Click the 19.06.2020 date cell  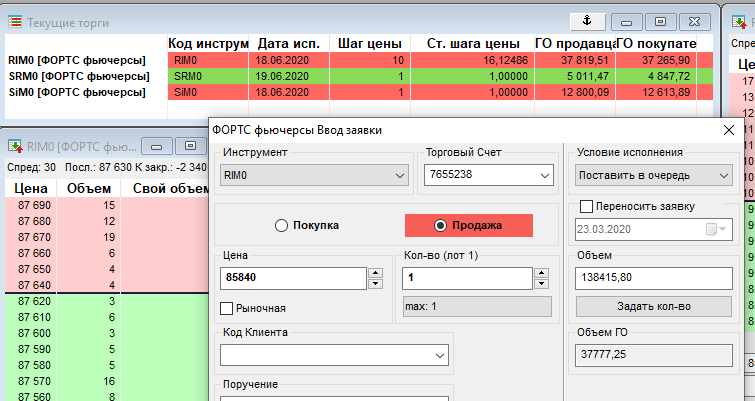point(289,77)
